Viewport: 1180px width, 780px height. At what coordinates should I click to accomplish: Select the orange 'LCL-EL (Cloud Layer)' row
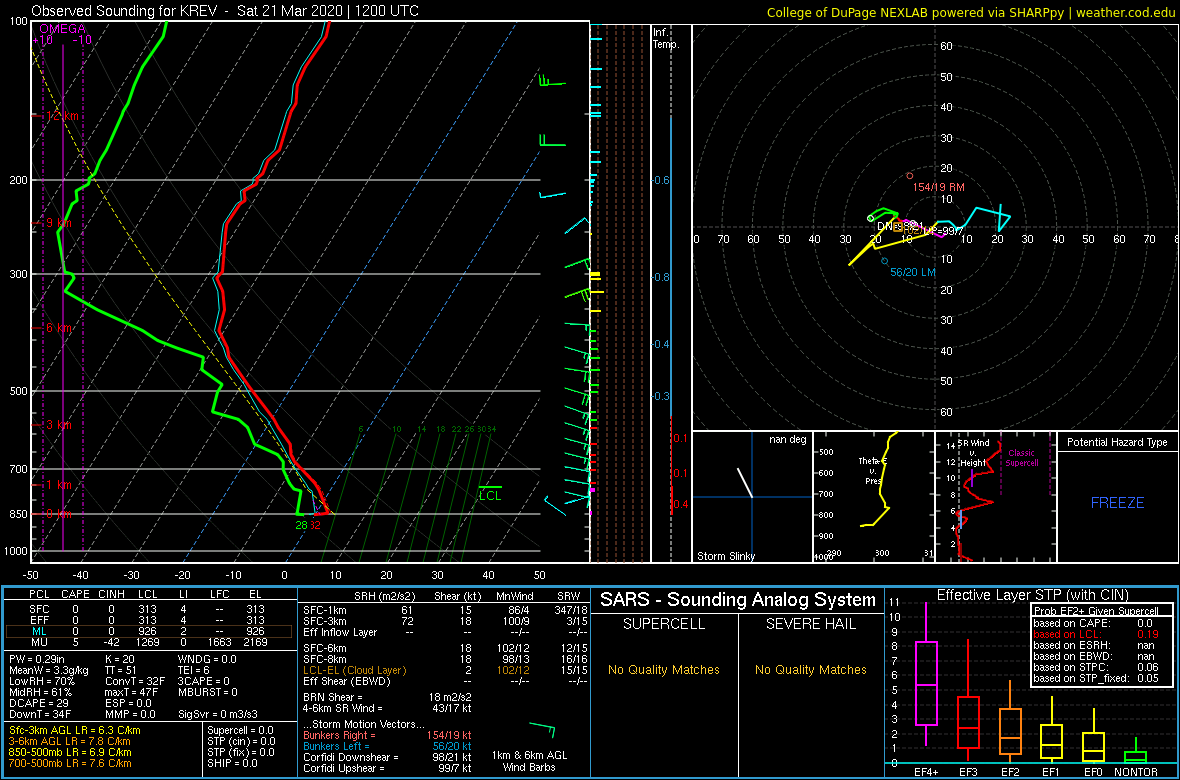point(444,670)
